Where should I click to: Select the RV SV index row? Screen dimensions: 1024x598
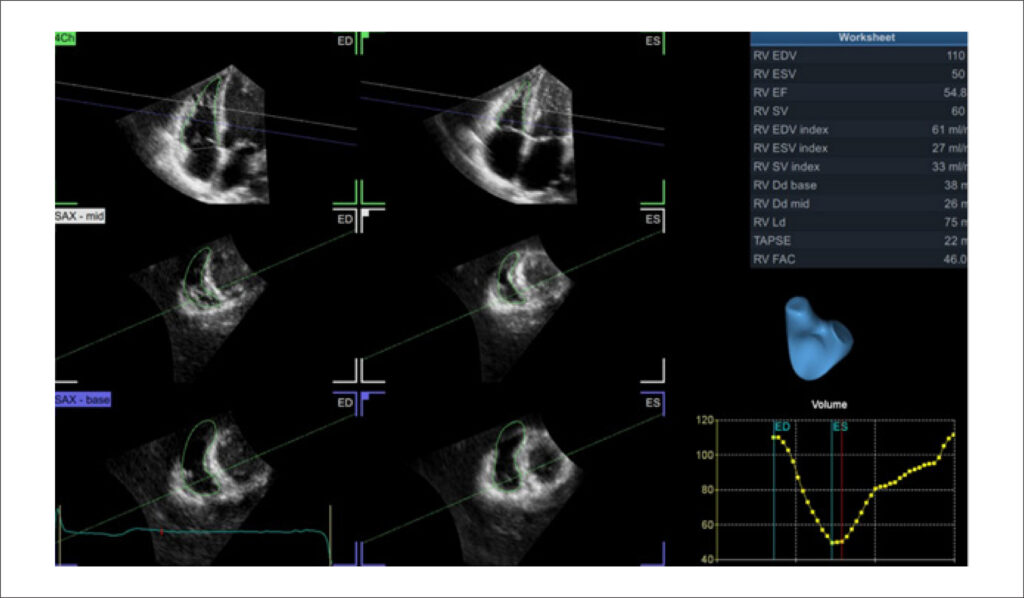click(859, 166)
